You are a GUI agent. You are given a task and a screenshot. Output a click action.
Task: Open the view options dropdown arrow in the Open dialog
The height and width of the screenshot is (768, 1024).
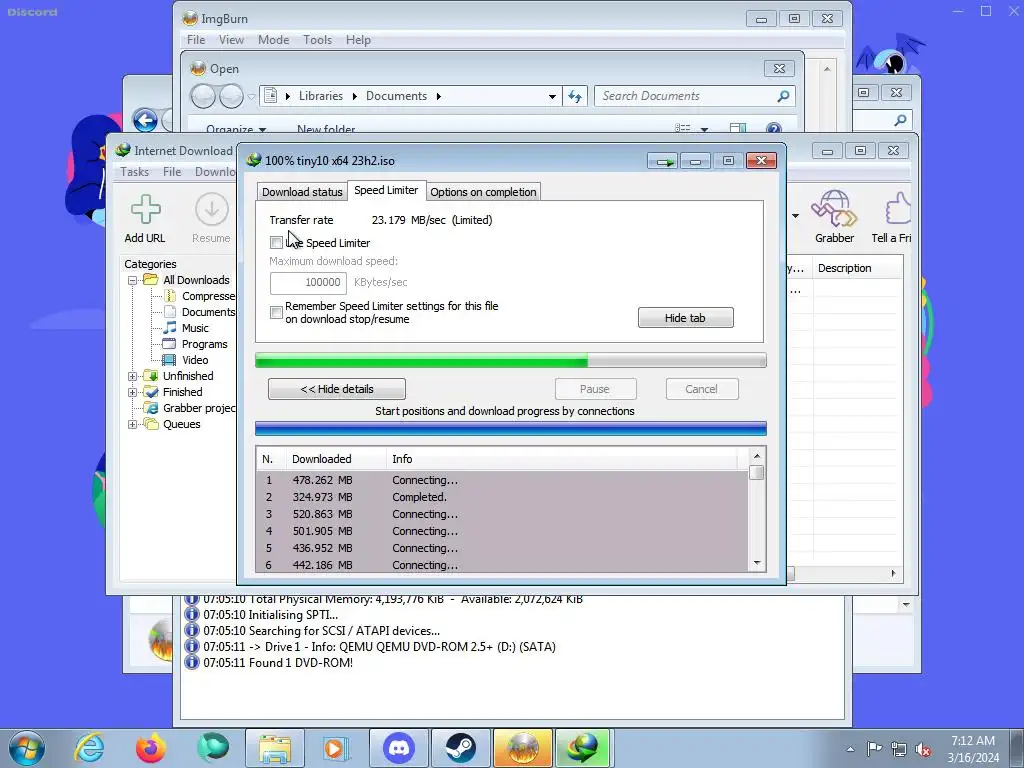pyautogui.click(x=704, y=129)
